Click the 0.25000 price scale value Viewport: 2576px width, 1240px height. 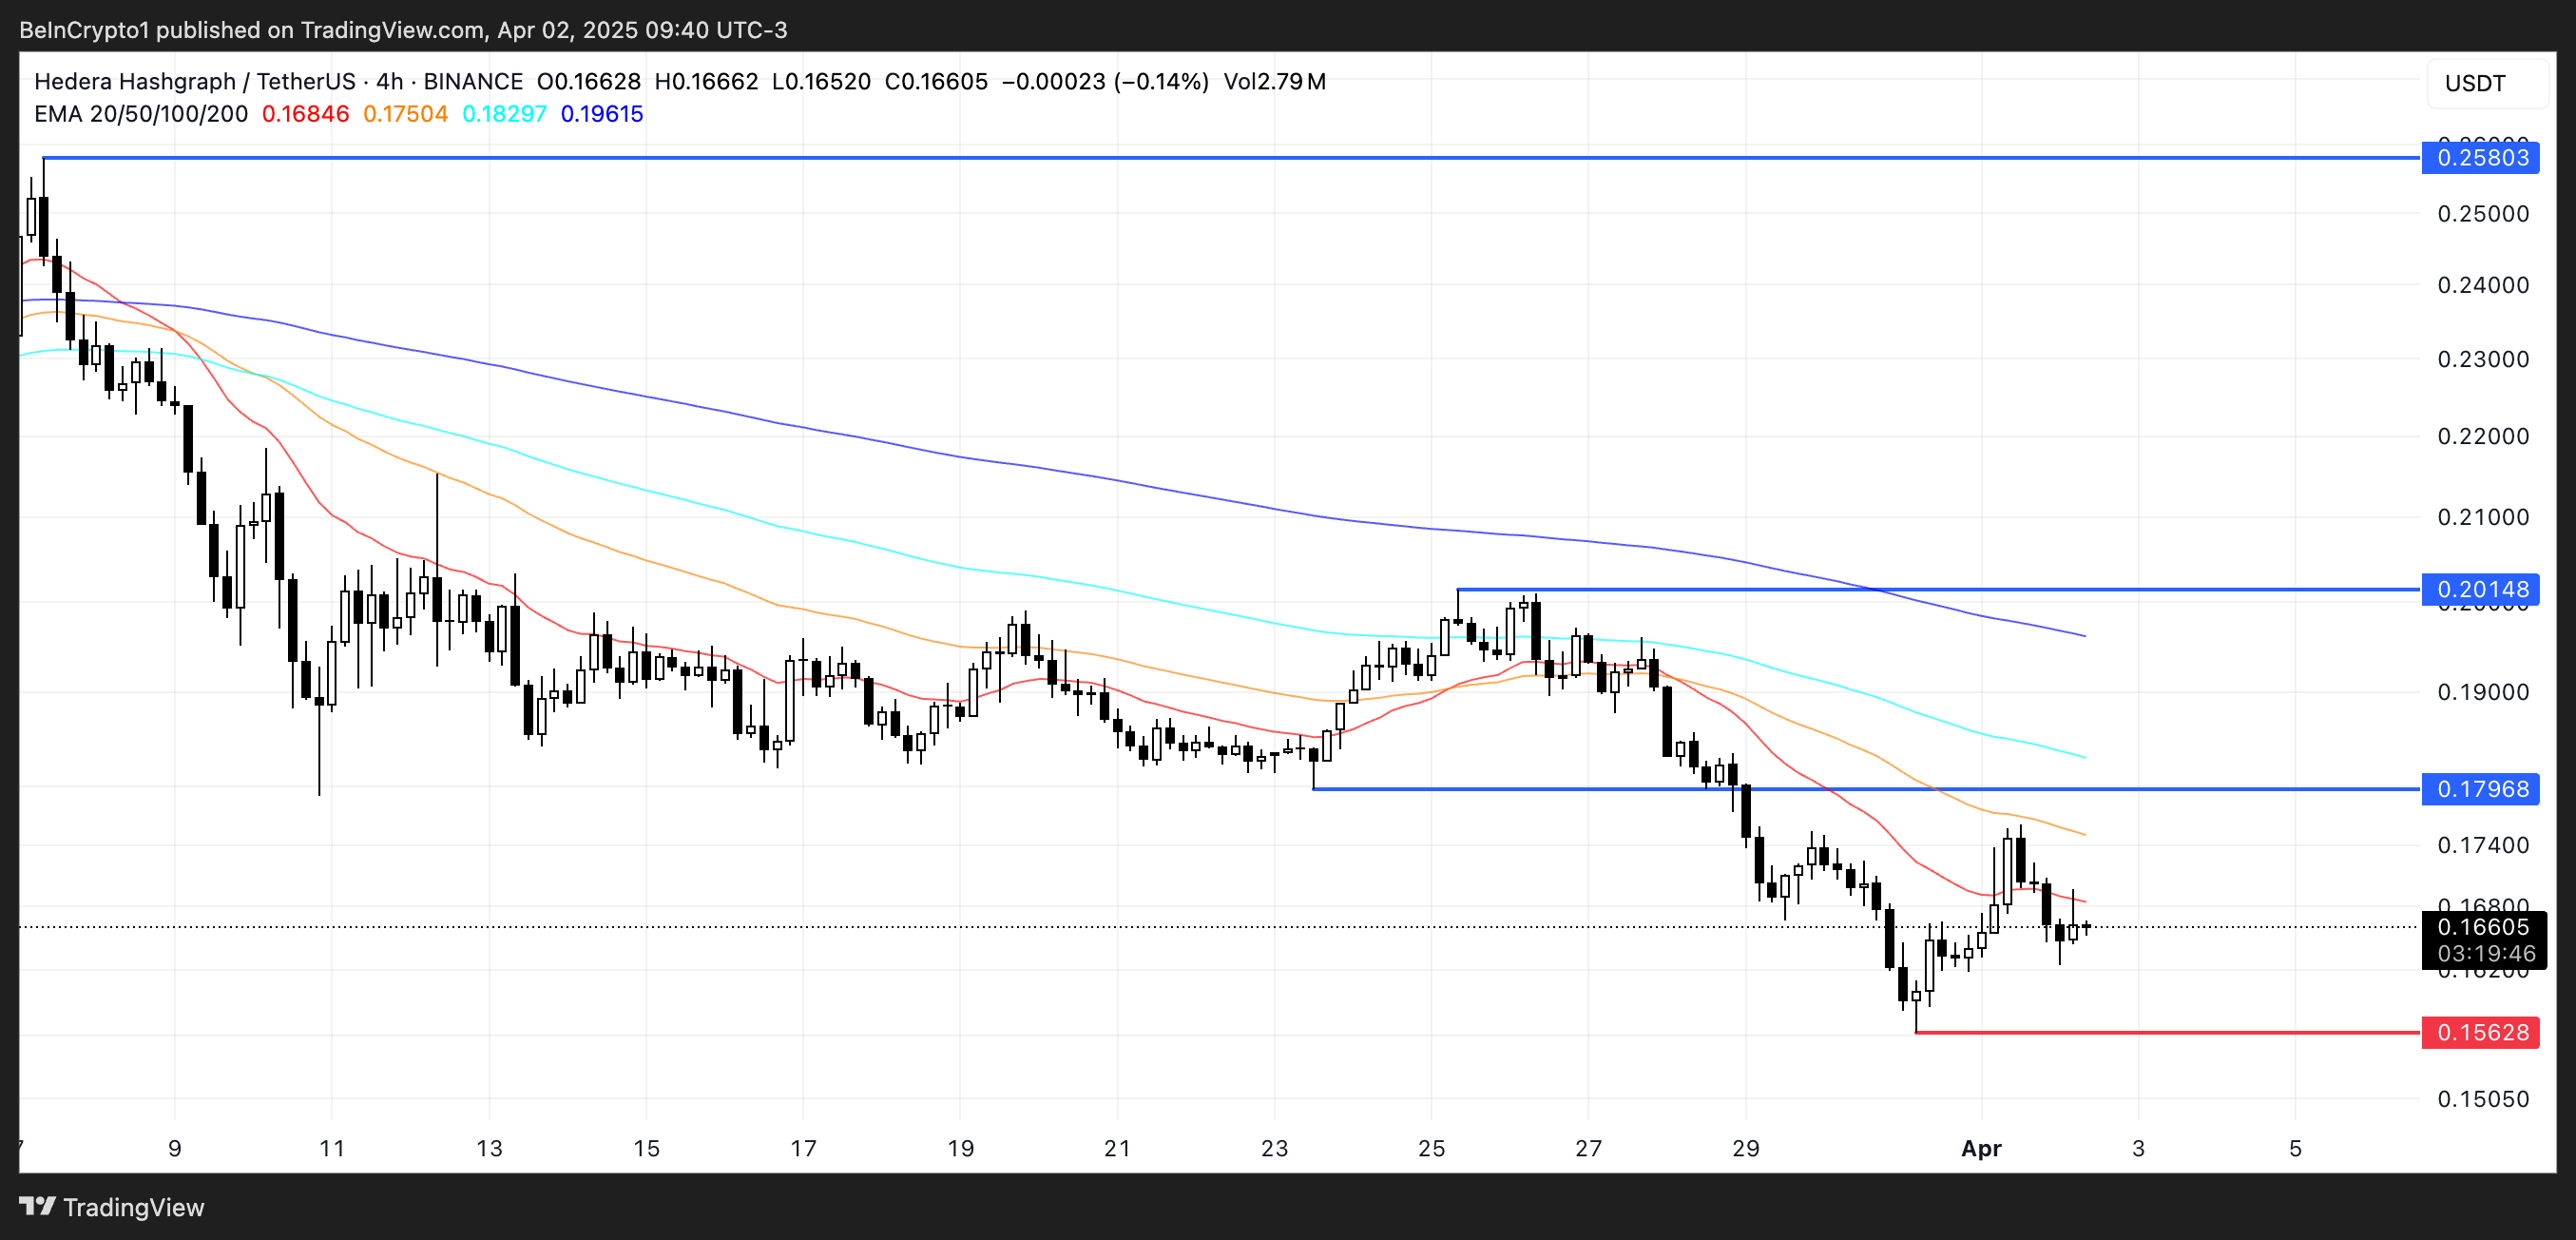2482,213
